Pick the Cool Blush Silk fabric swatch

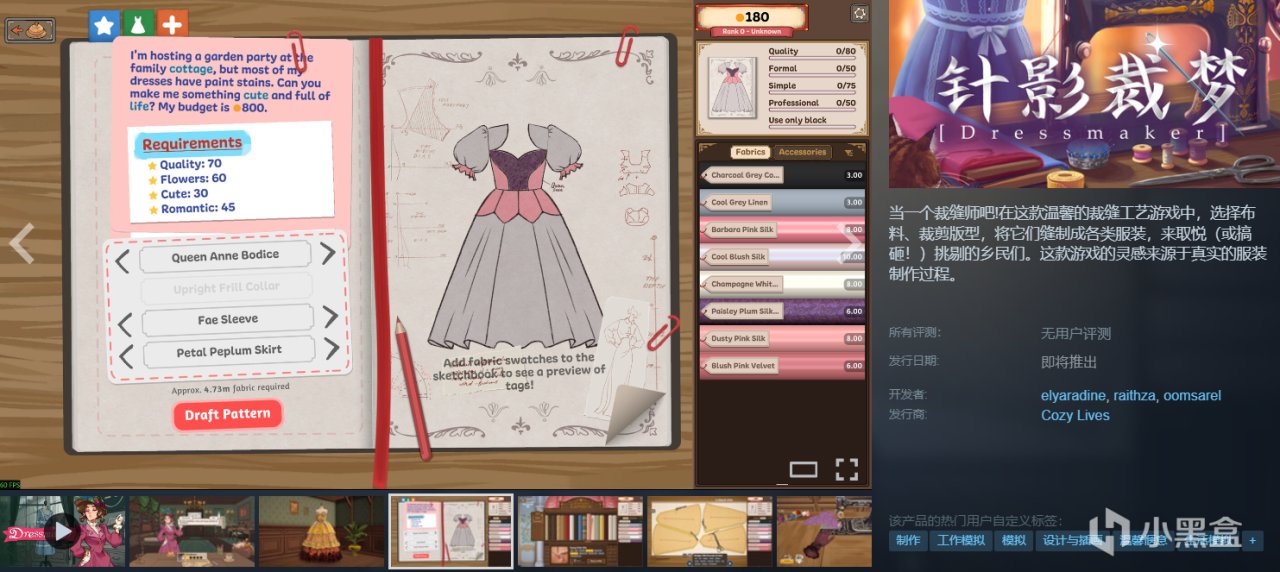click(x=782, y=257)
